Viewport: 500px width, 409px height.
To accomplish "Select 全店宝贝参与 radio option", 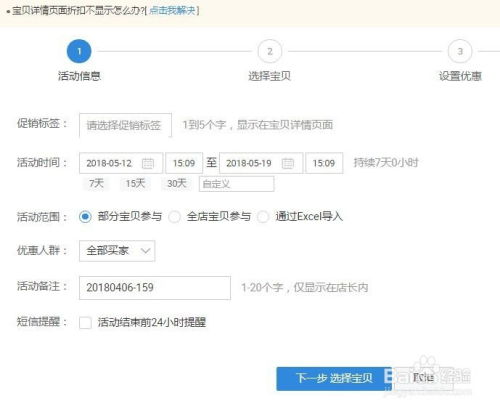I will pyautogui.click(x=174, y=217).
